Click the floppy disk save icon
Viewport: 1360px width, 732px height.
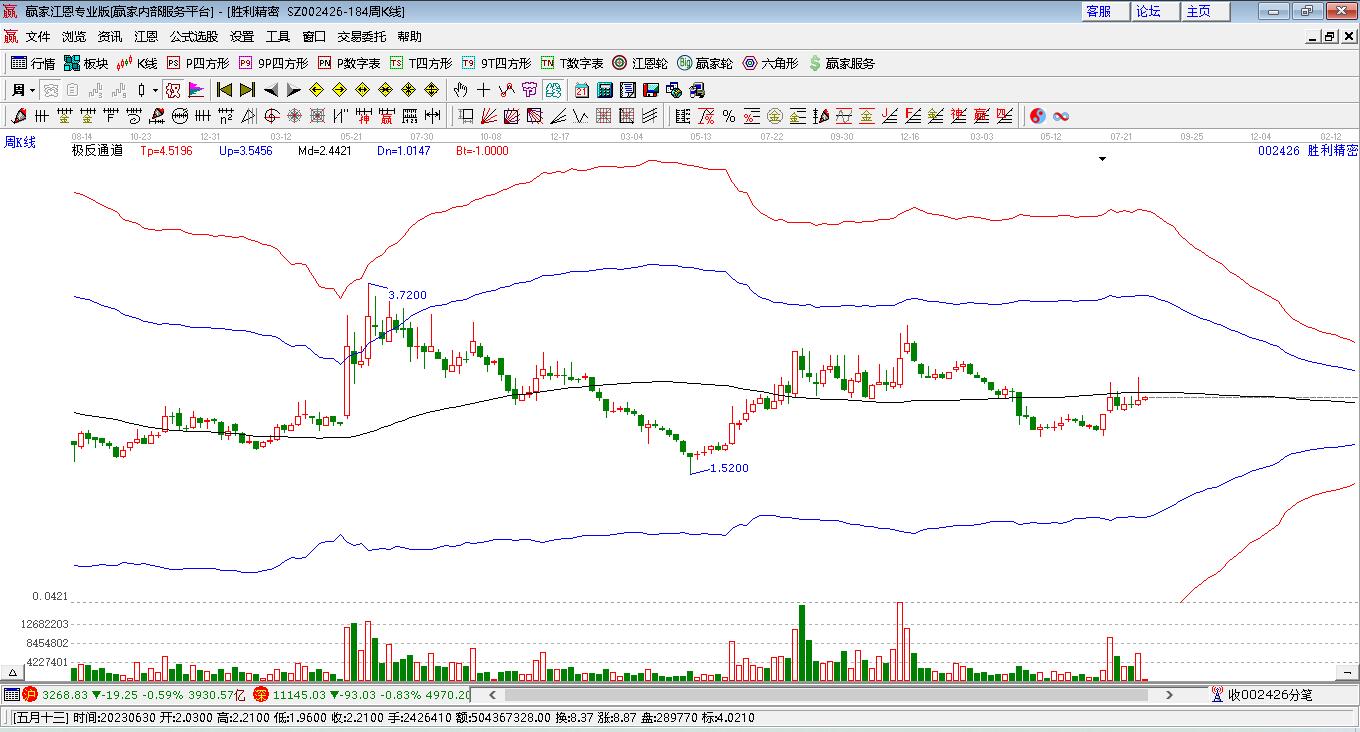(650, 90)
